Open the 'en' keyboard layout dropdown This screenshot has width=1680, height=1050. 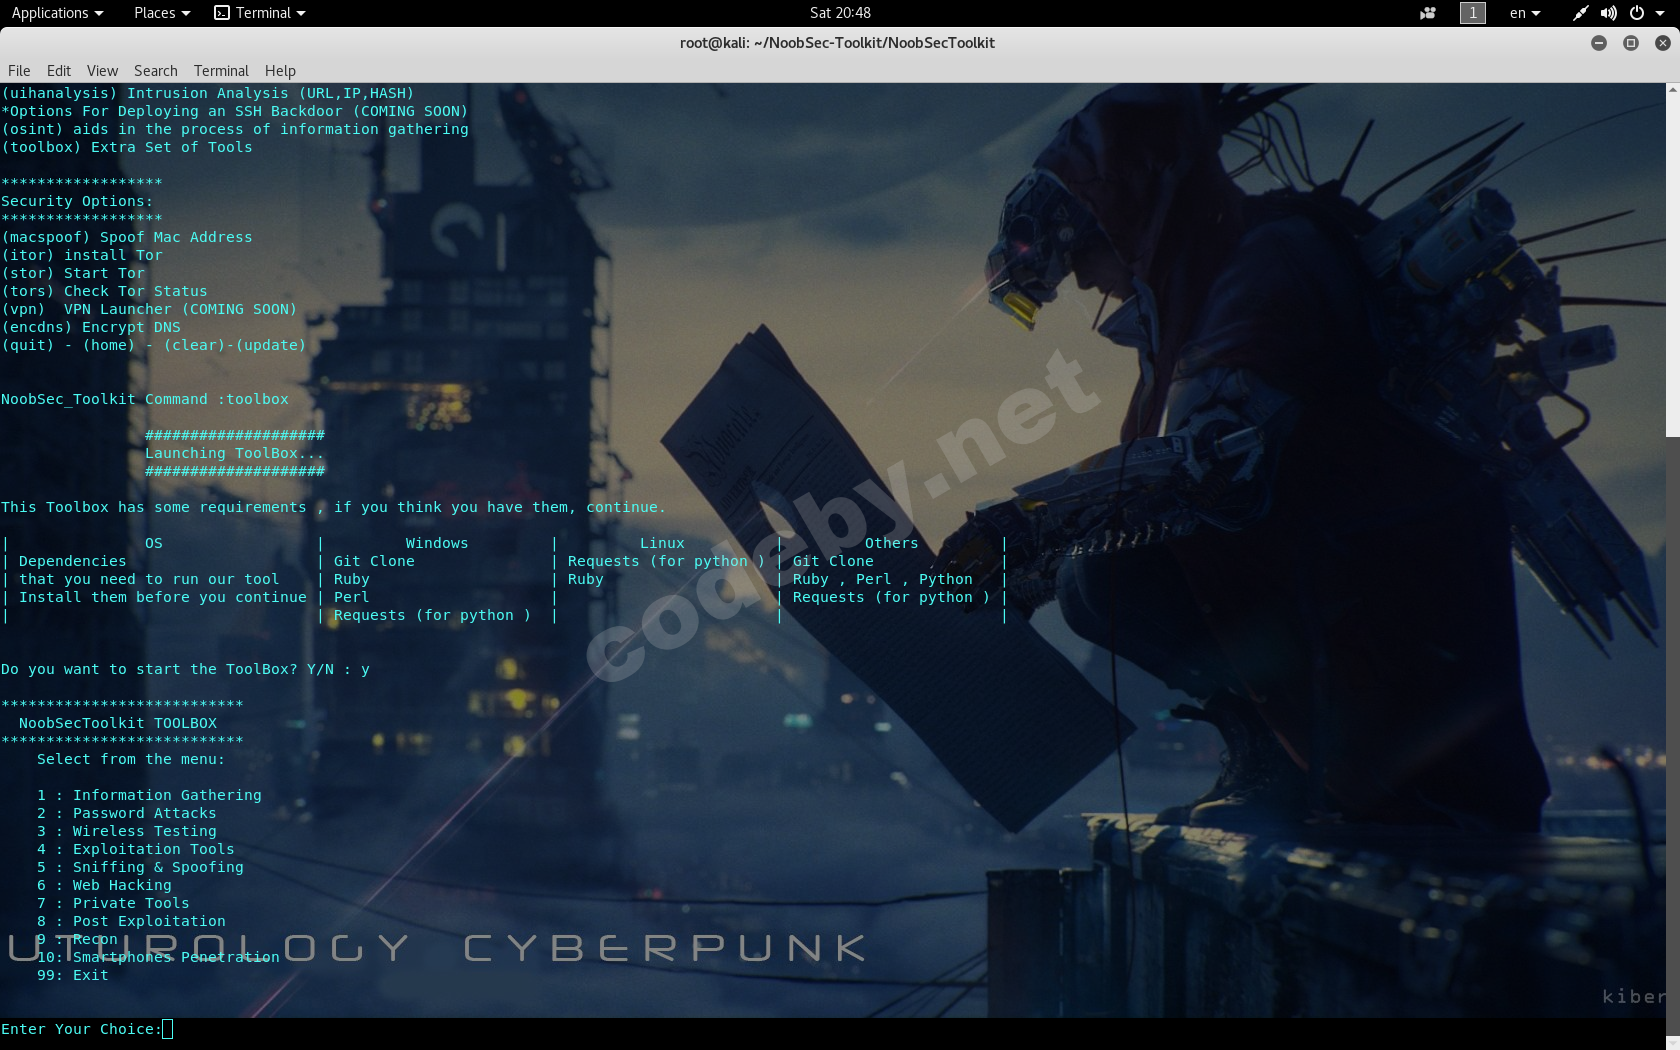(x=1525, y=13)
